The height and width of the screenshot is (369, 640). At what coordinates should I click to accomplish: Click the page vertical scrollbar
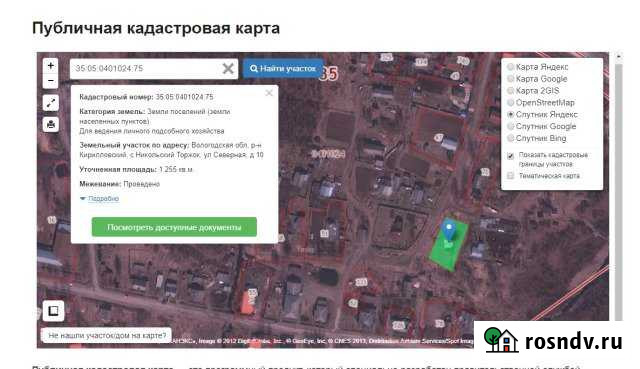[619, 192]
